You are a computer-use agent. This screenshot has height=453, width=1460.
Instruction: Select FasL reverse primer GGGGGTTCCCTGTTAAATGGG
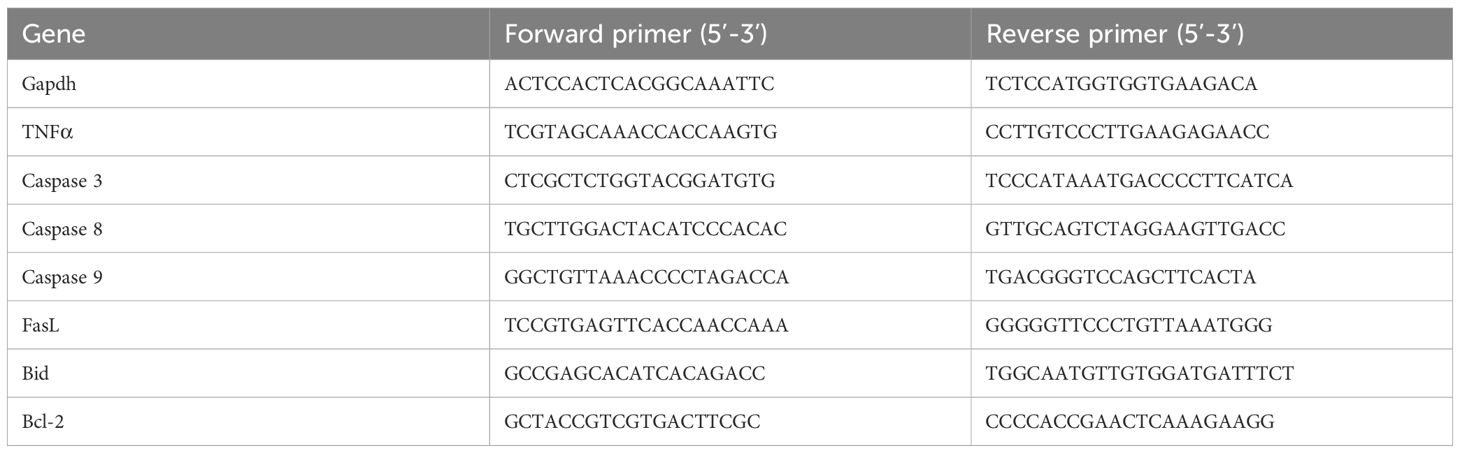(x=1130, y=326)
